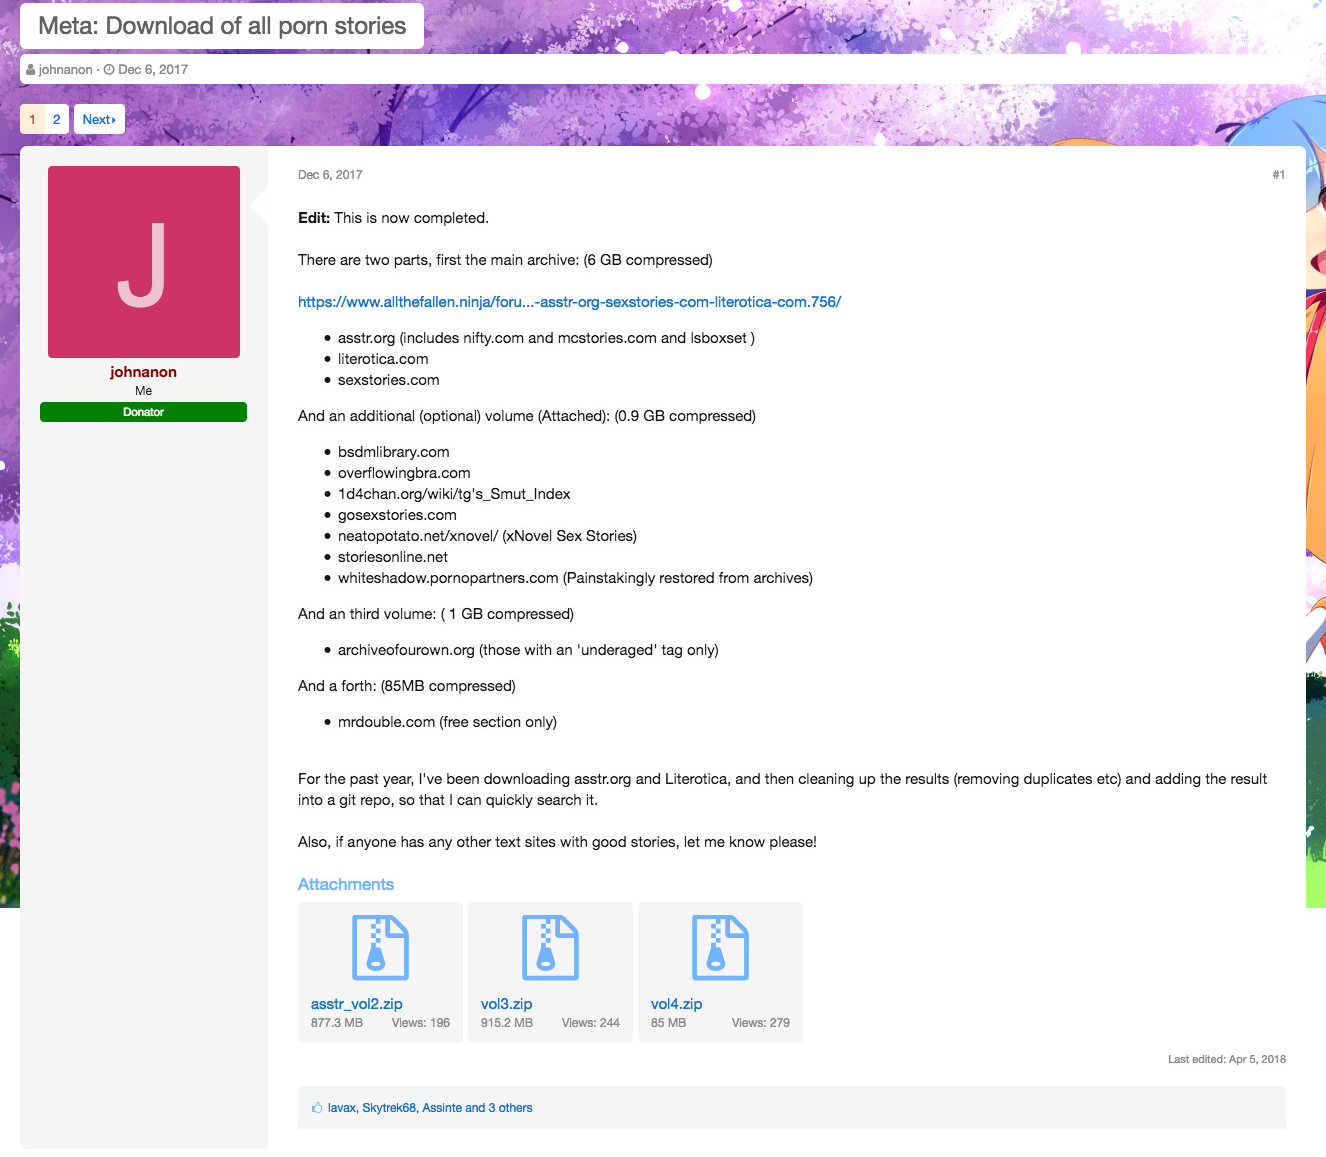Click the 'Last edited: Apr 5, 2018' text
Image resolution: width=1326 pixels, height=1157 pixels.
[x=1227, y=1059]
